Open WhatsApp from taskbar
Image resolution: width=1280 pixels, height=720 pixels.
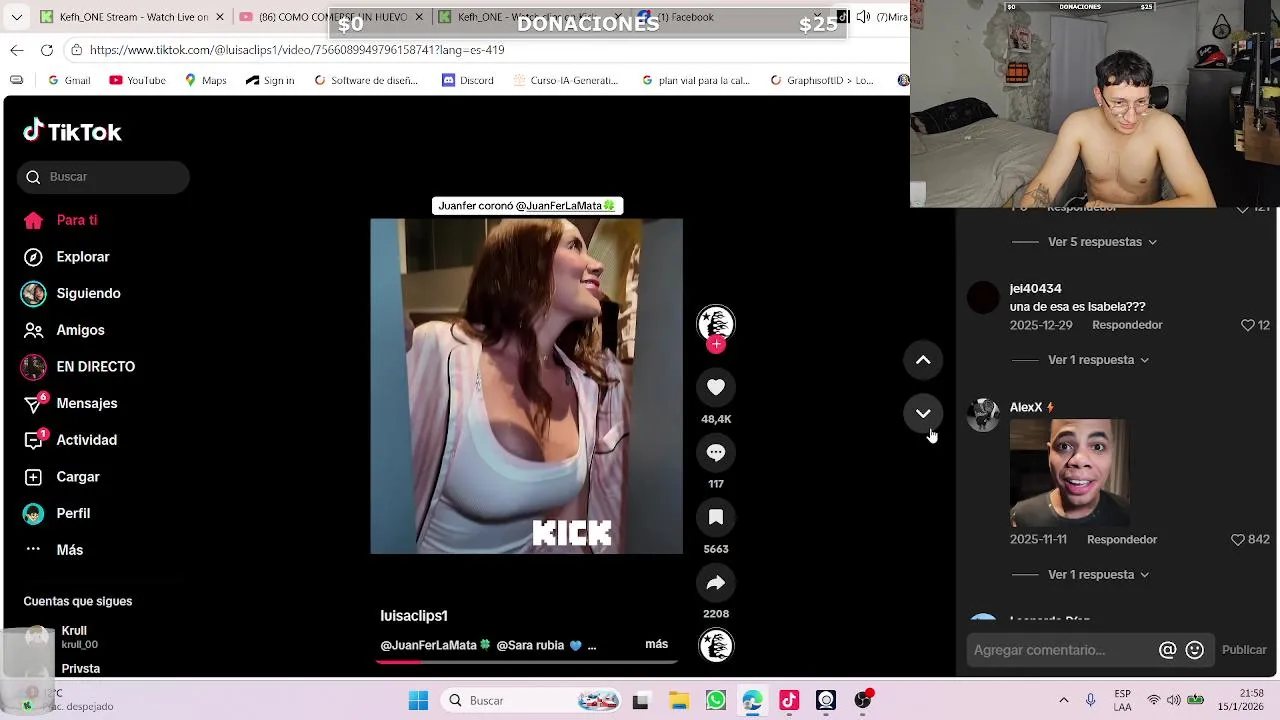pos(716,701)
